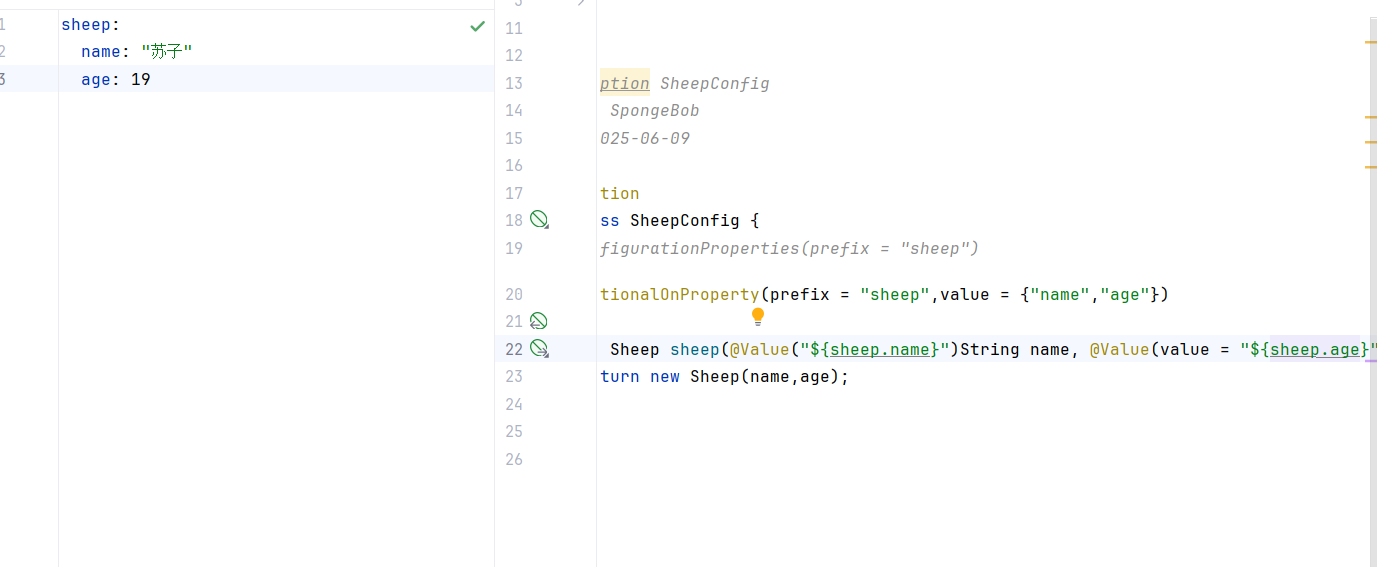Click the date text 025-06-09

645,139
